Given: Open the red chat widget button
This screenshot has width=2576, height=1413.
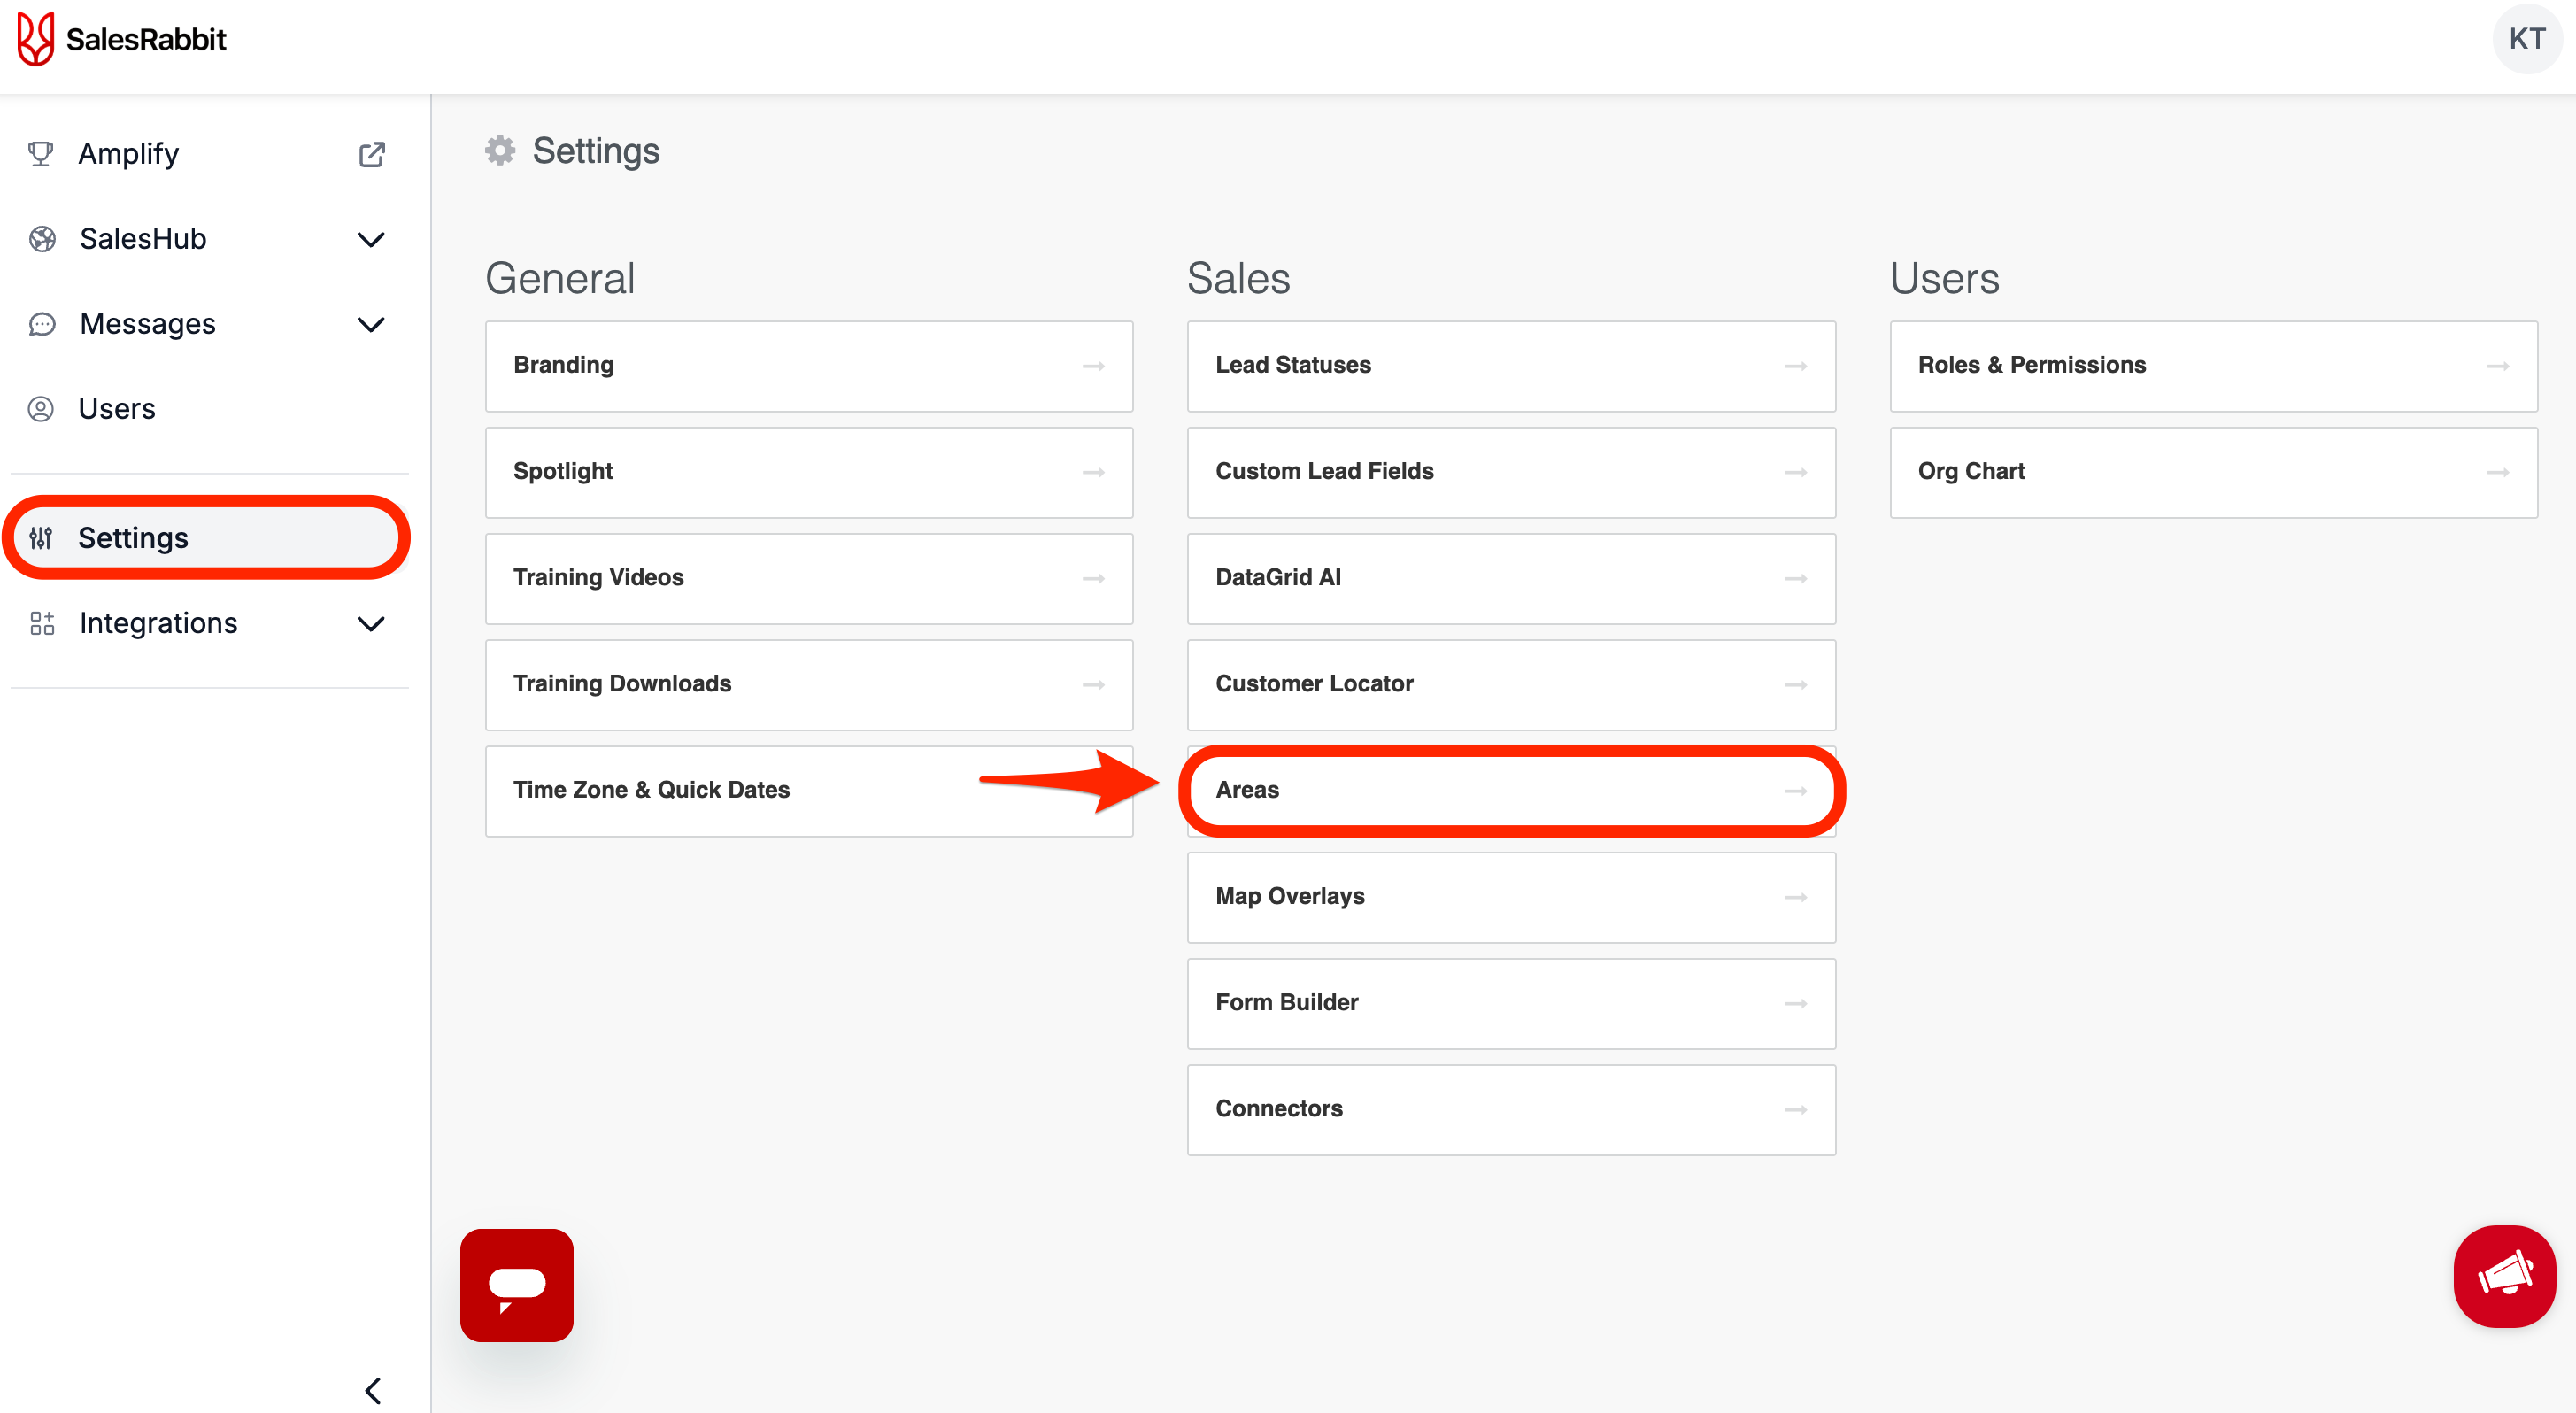Looking at the screenshot, I should [517, 1285].
